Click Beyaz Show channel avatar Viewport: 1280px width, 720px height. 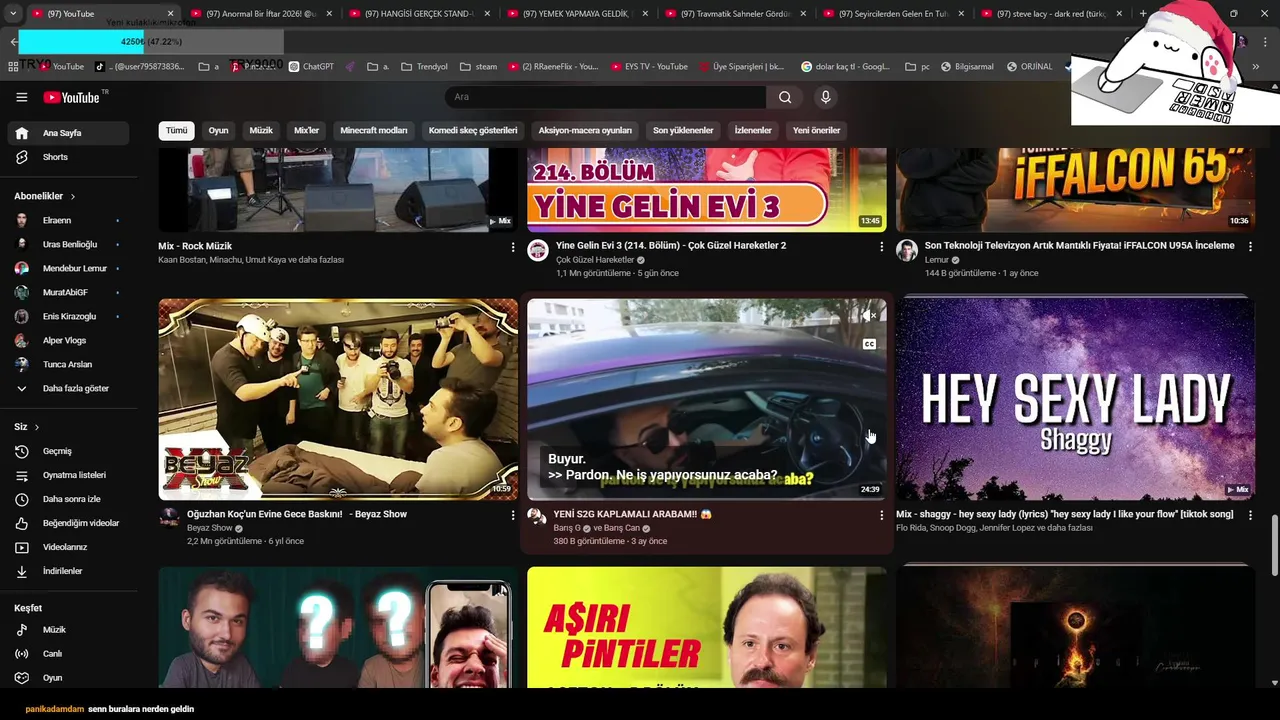[169, 518]
